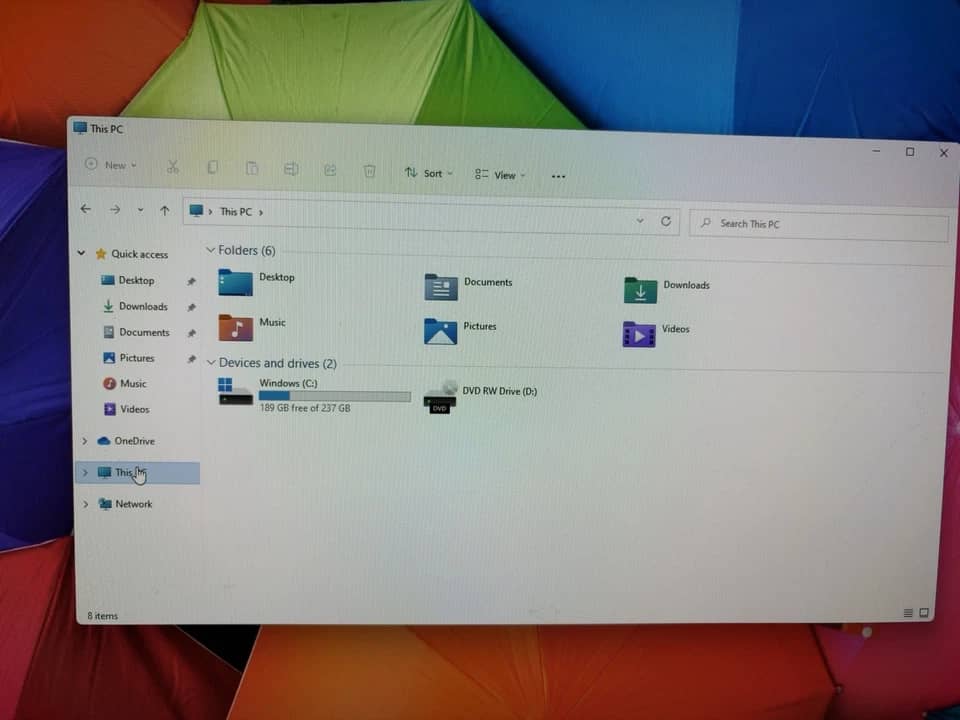Expand the OneDrive tree node
The height and width of the screenshot is (720, 960).
coord(84,441)
